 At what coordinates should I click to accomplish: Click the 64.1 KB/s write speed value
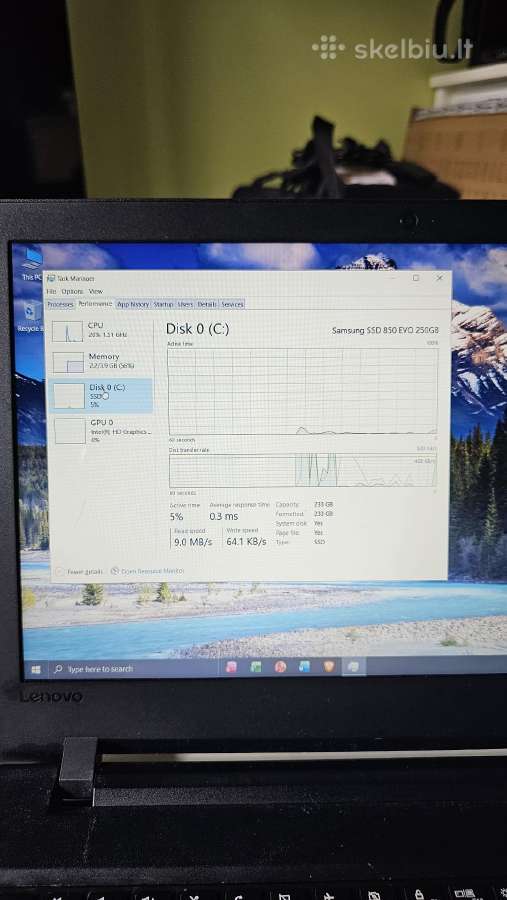coord(246,541)
